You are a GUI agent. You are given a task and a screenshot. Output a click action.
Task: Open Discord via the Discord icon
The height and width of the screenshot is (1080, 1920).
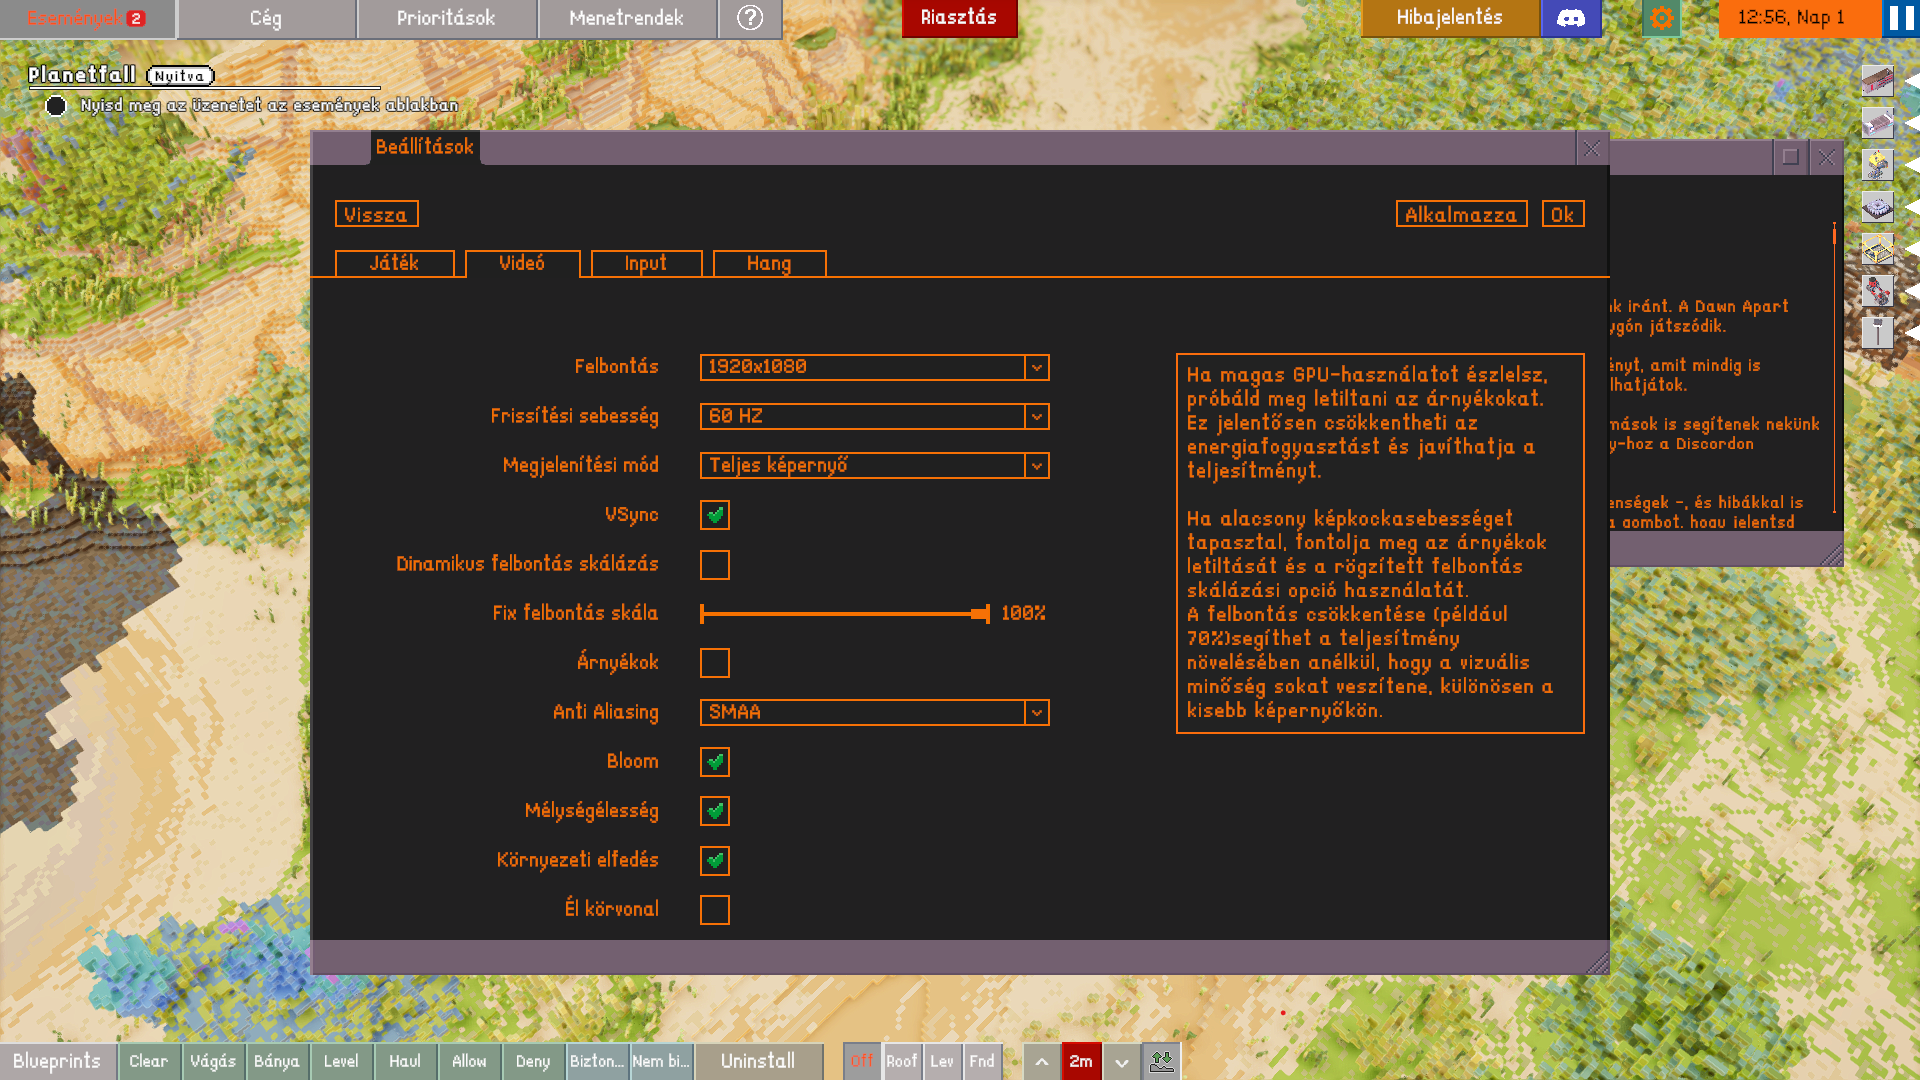click(x=1570, y=18)
